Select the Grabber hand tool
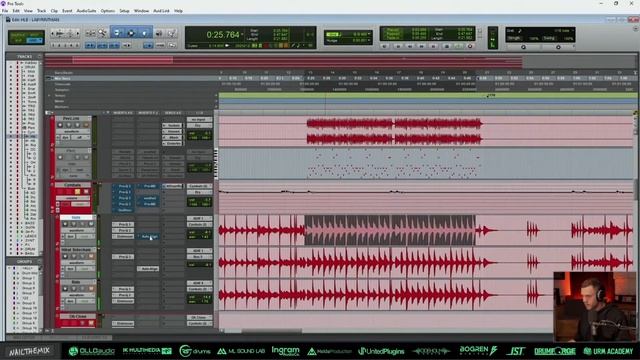 (144, 33)
